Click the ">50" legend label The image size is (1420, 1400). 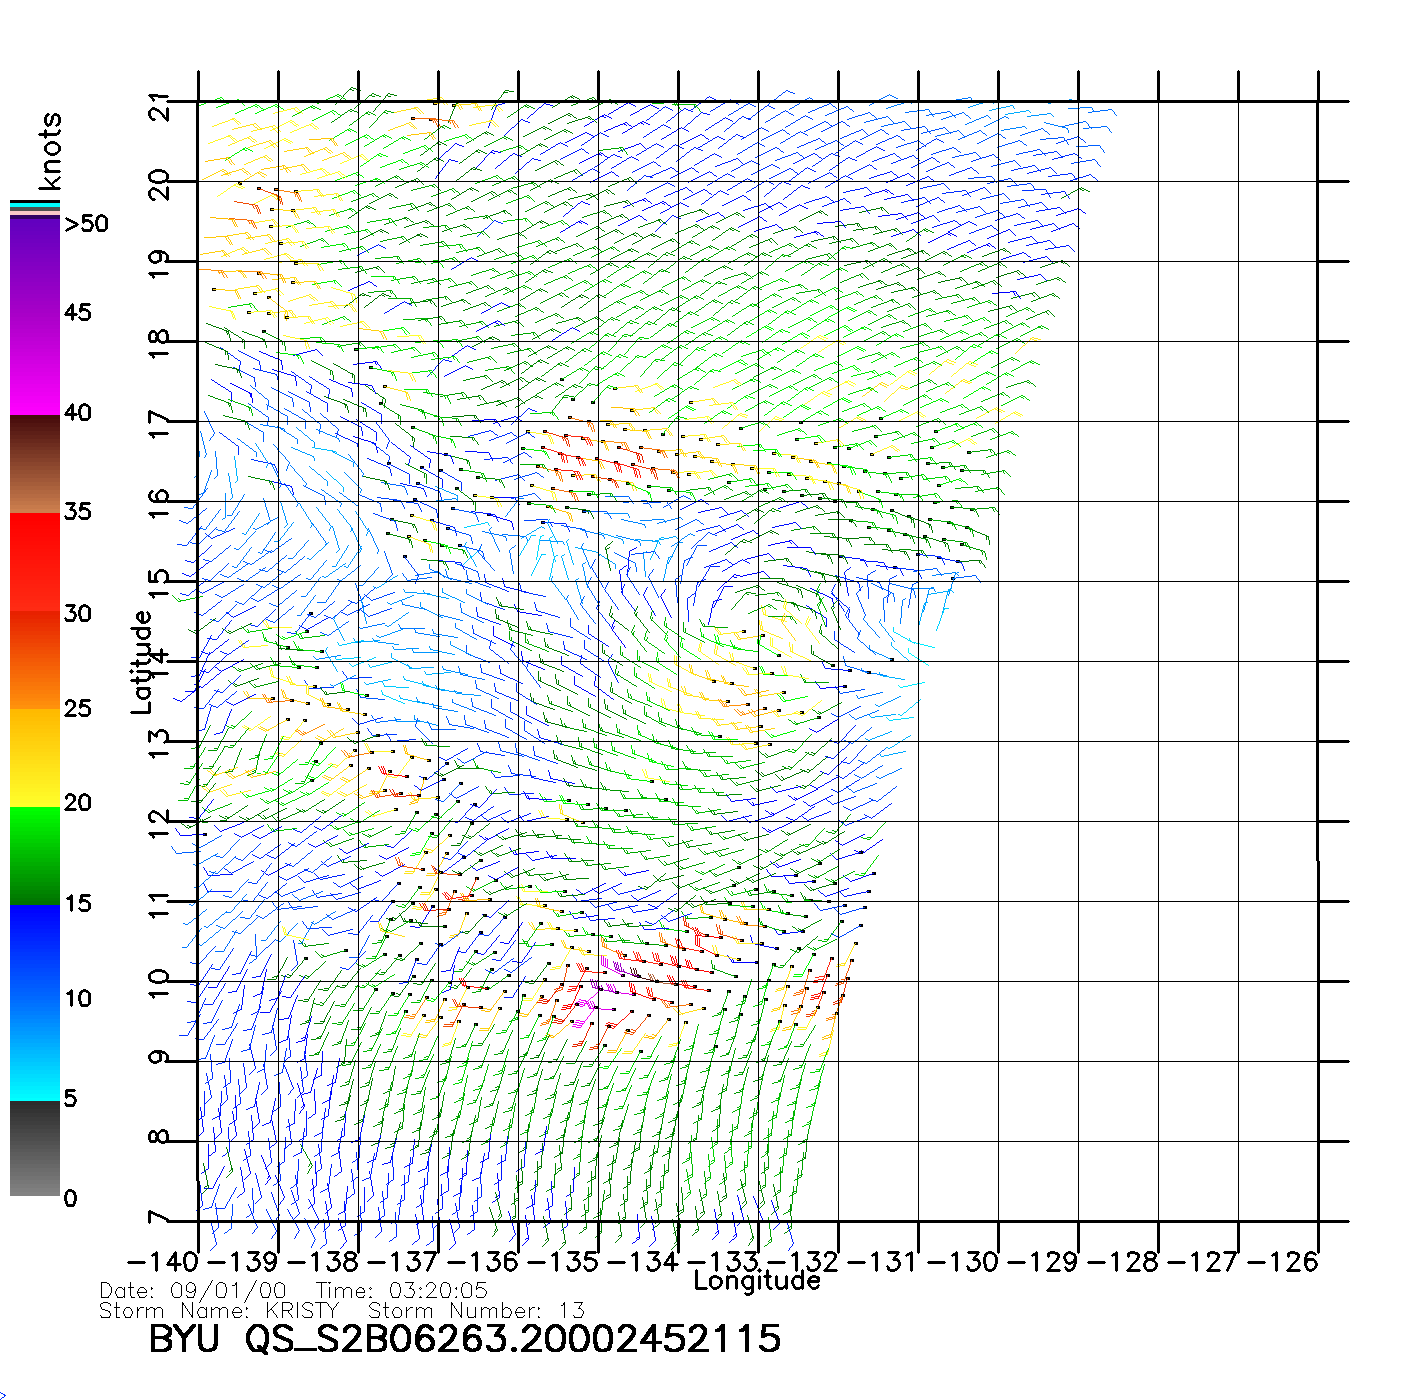click(x=86, y=224)
